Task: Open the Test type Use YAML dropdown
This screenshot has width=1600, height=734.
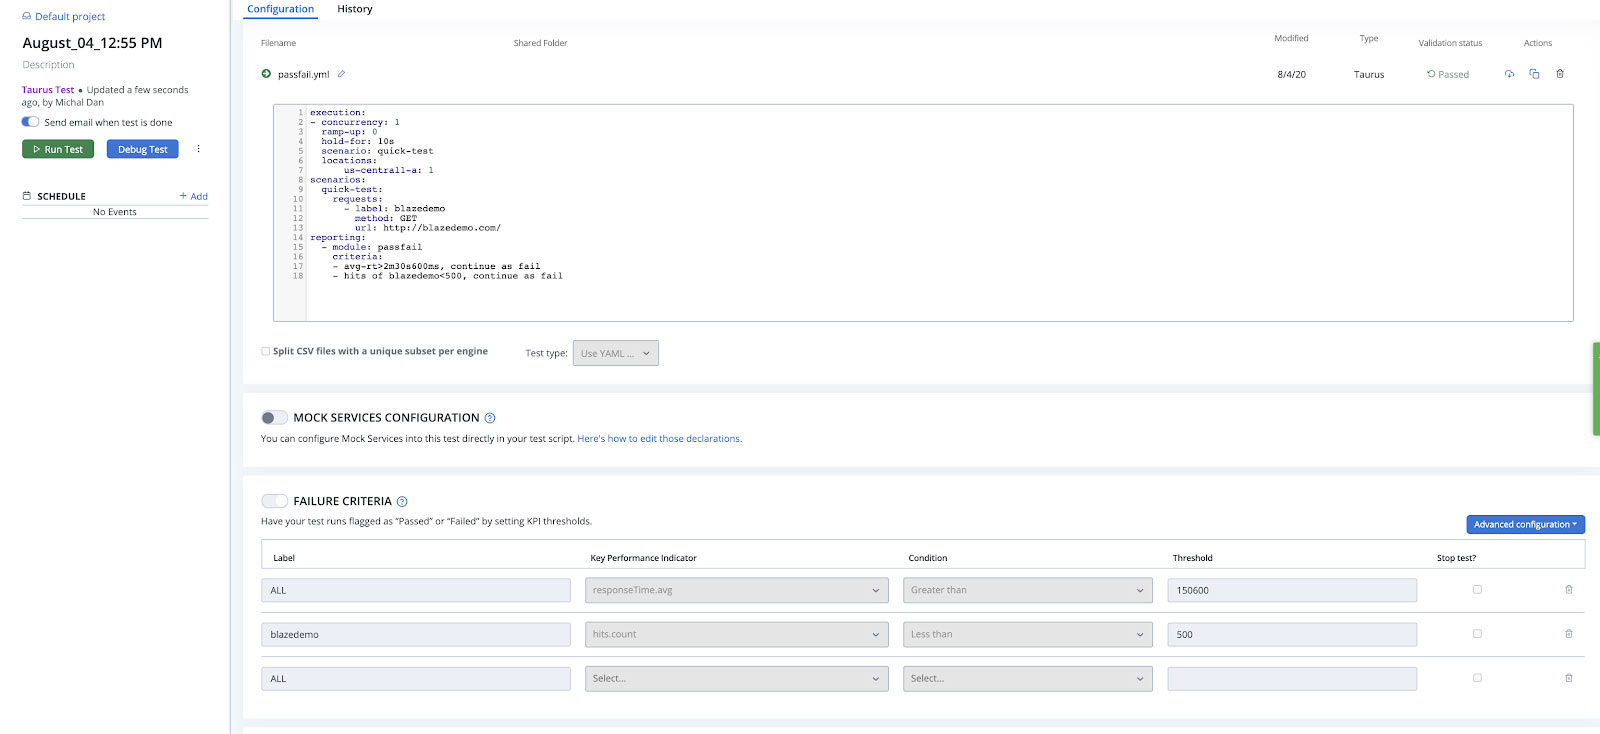Action: [616, 353]
